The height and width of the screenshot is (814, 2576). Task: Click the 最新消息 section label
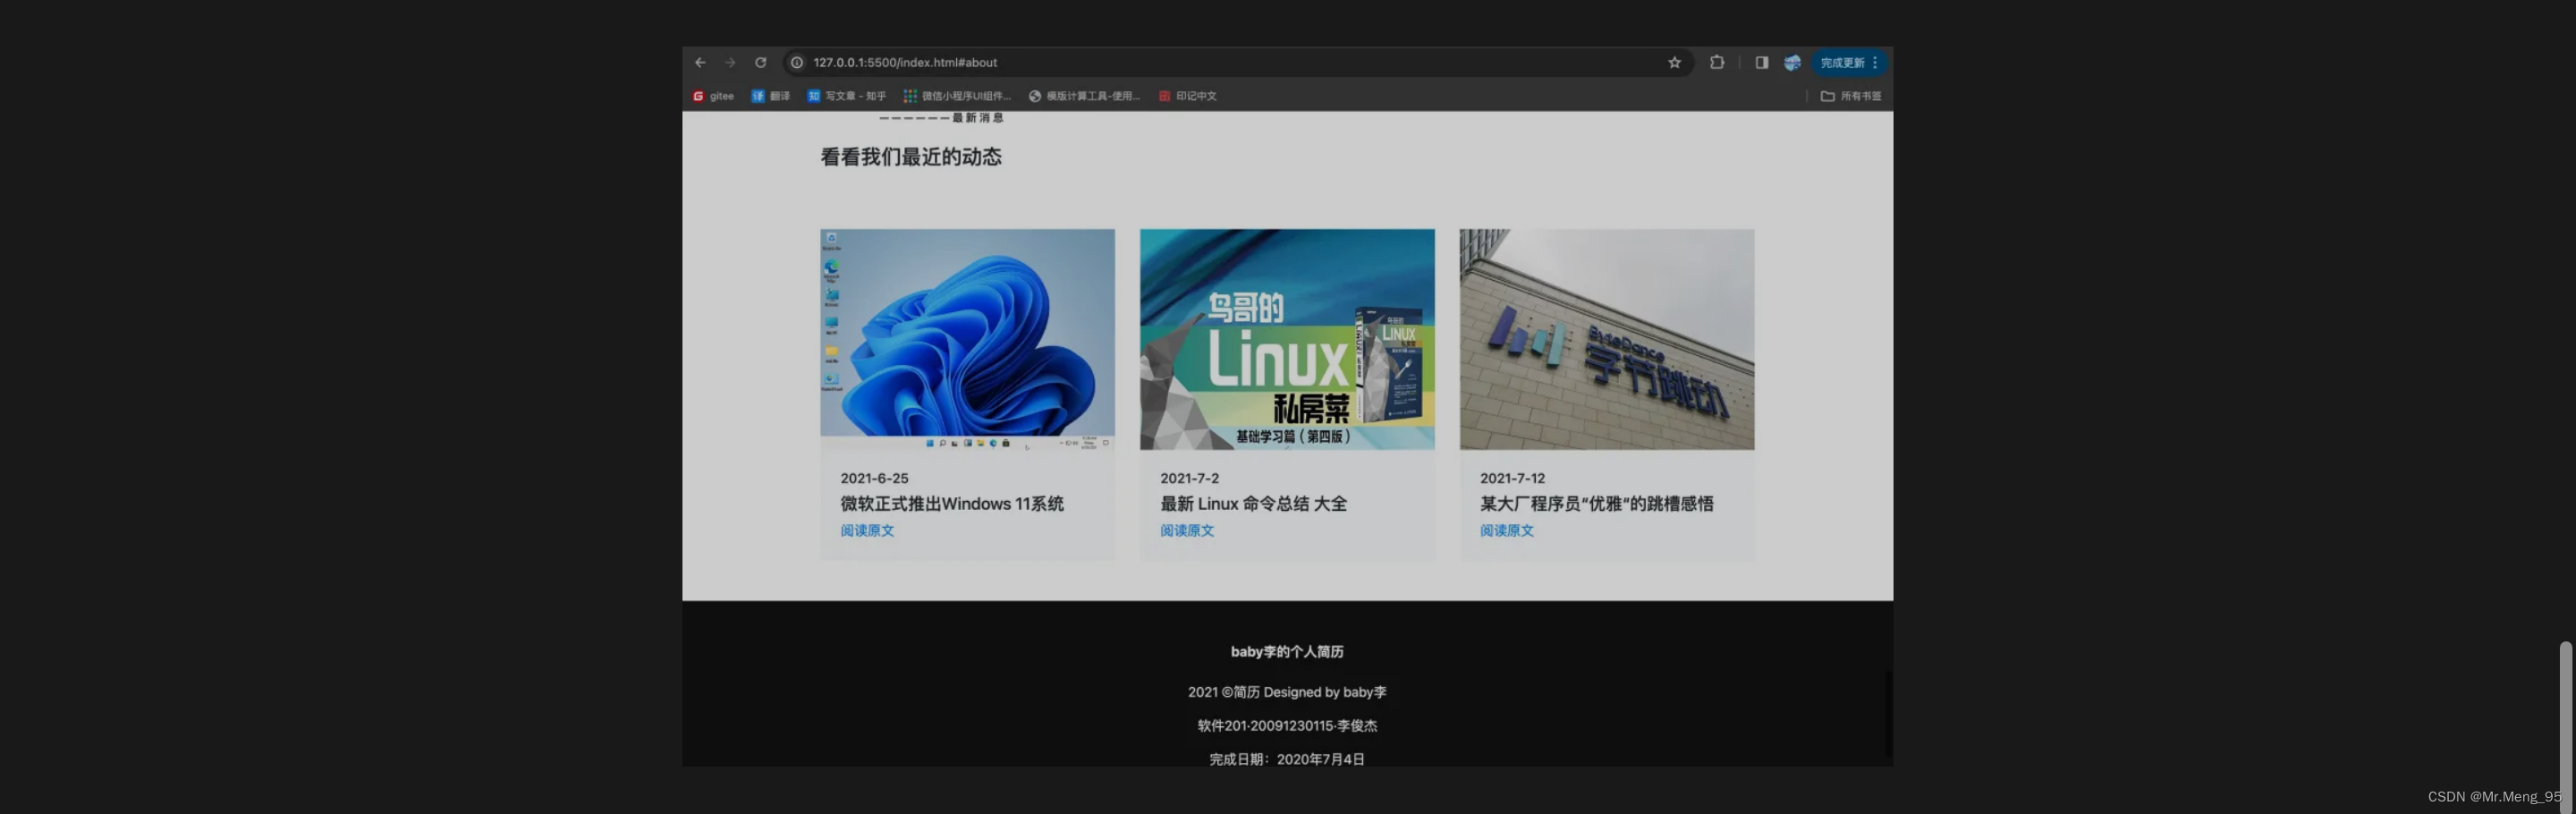(978, 118)
